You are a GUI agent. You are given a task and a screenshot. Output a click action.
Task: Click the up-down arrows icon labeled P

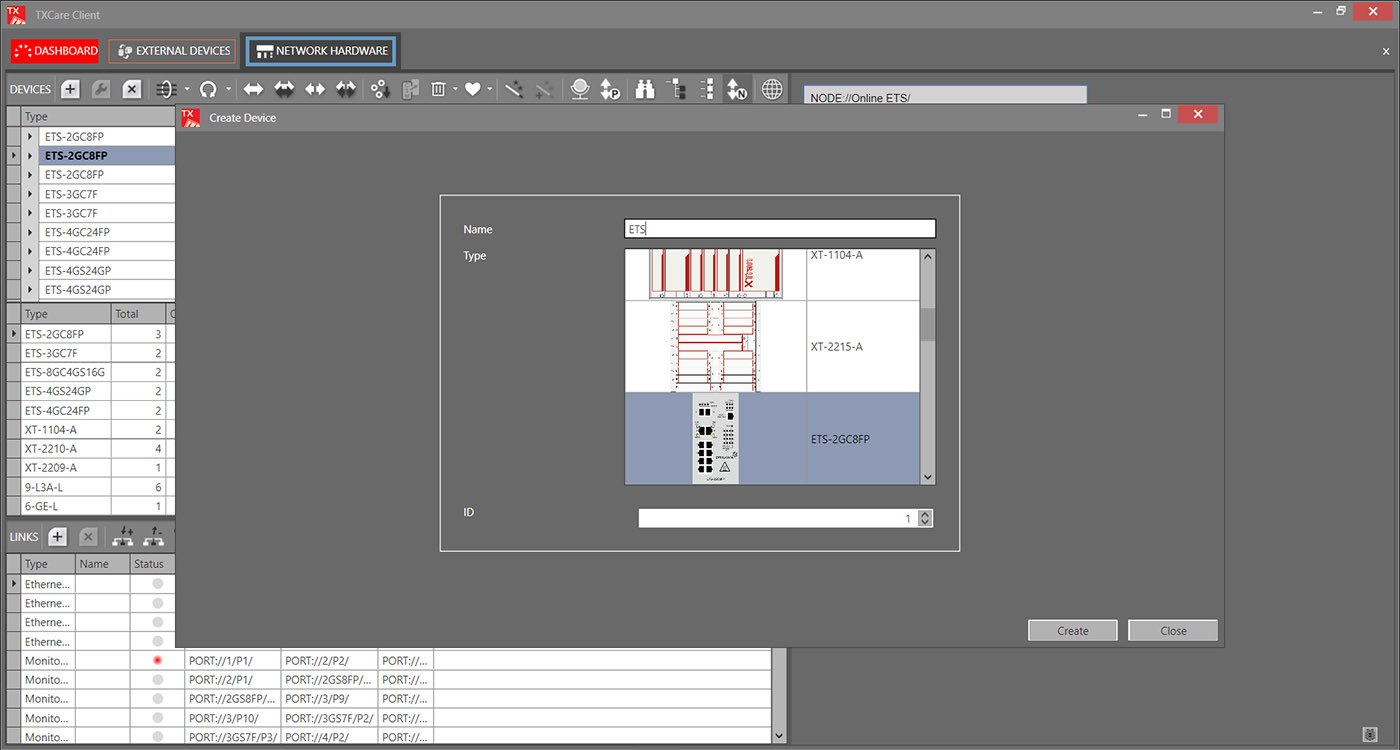pos(610,89)
